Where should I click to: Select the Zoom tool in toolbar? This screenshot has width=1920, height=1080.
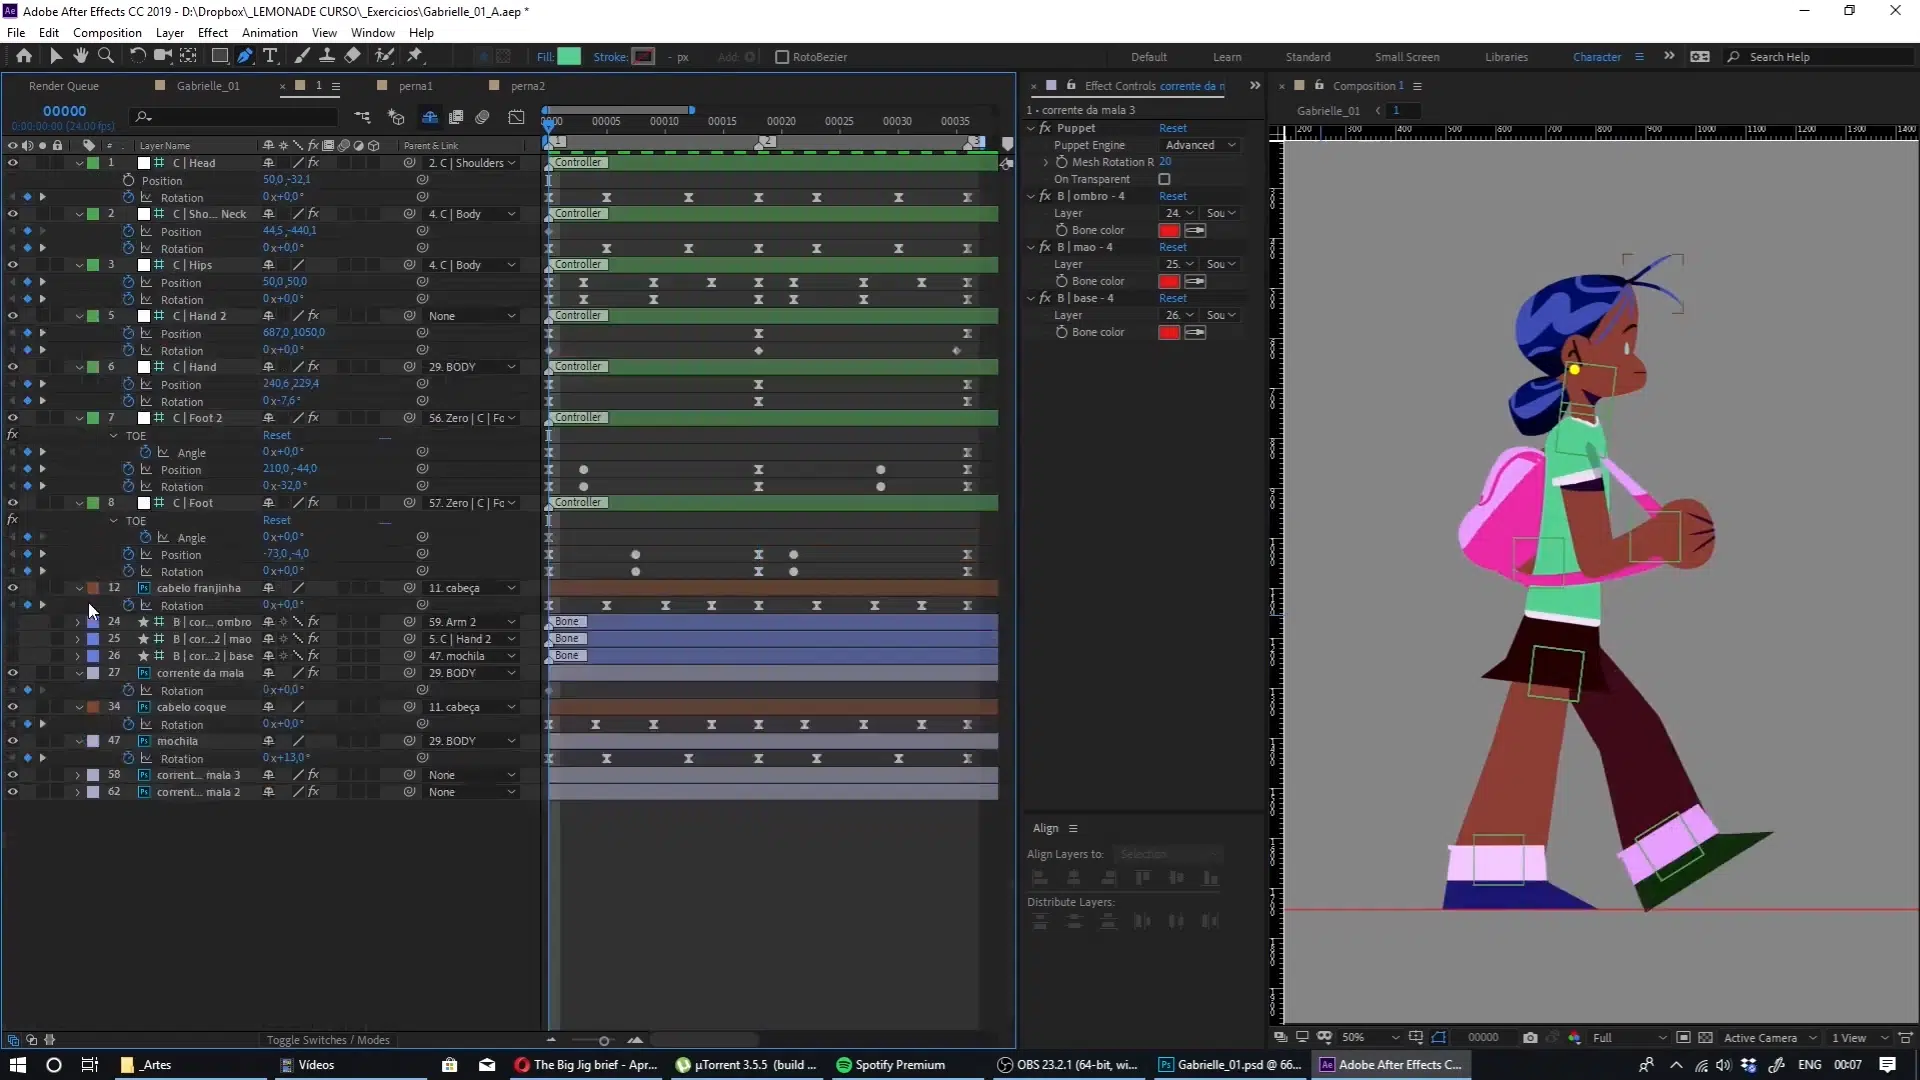pyautogui.click(x=106, y=56)
